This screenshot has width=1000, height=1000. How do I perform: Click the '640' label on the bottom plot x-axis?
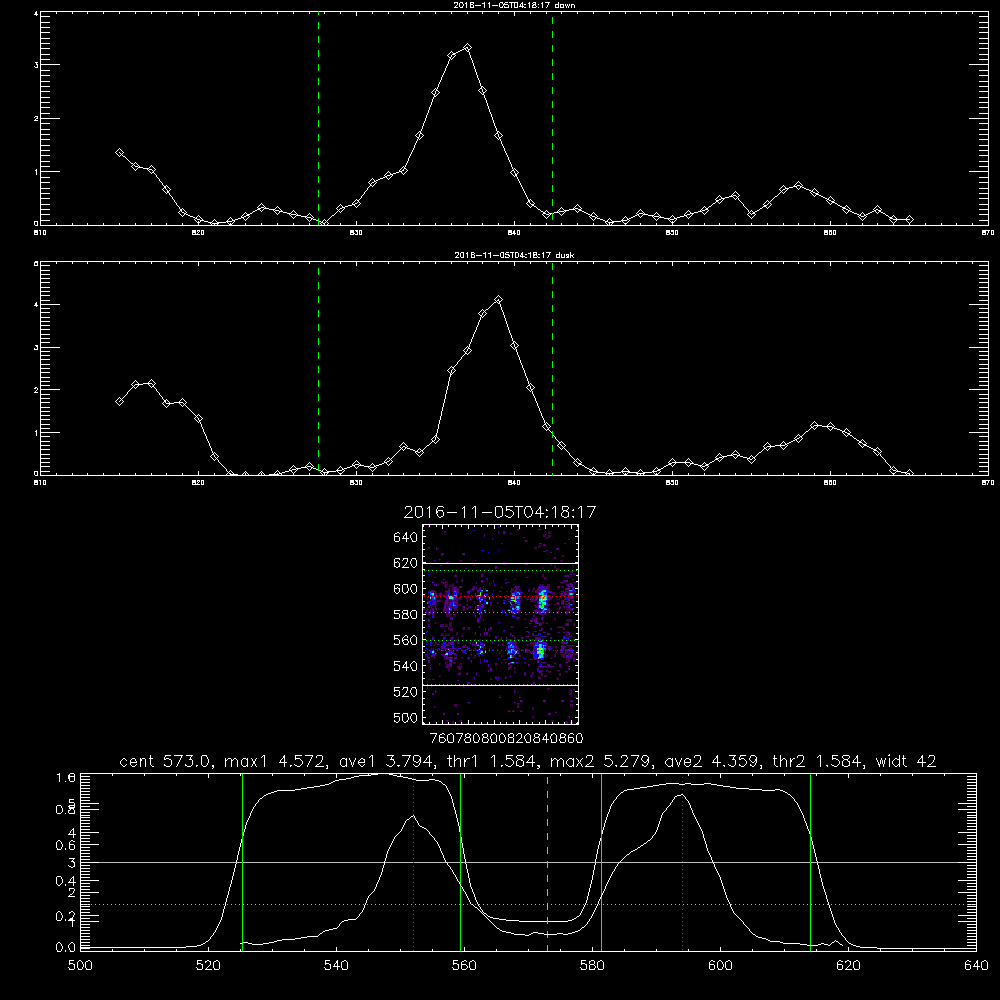point(976,966)
